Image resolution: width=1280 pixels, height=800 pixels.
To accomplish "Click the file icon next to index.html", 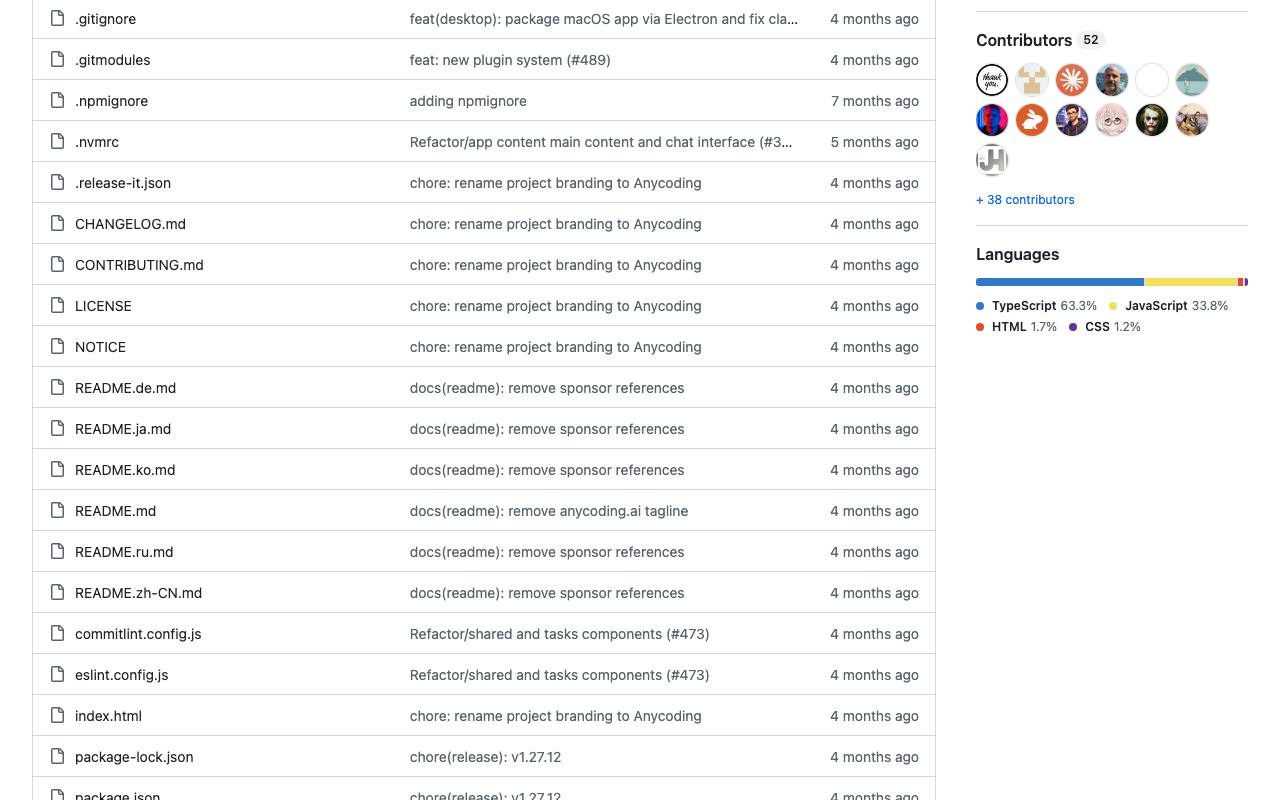I will (58, 715).
